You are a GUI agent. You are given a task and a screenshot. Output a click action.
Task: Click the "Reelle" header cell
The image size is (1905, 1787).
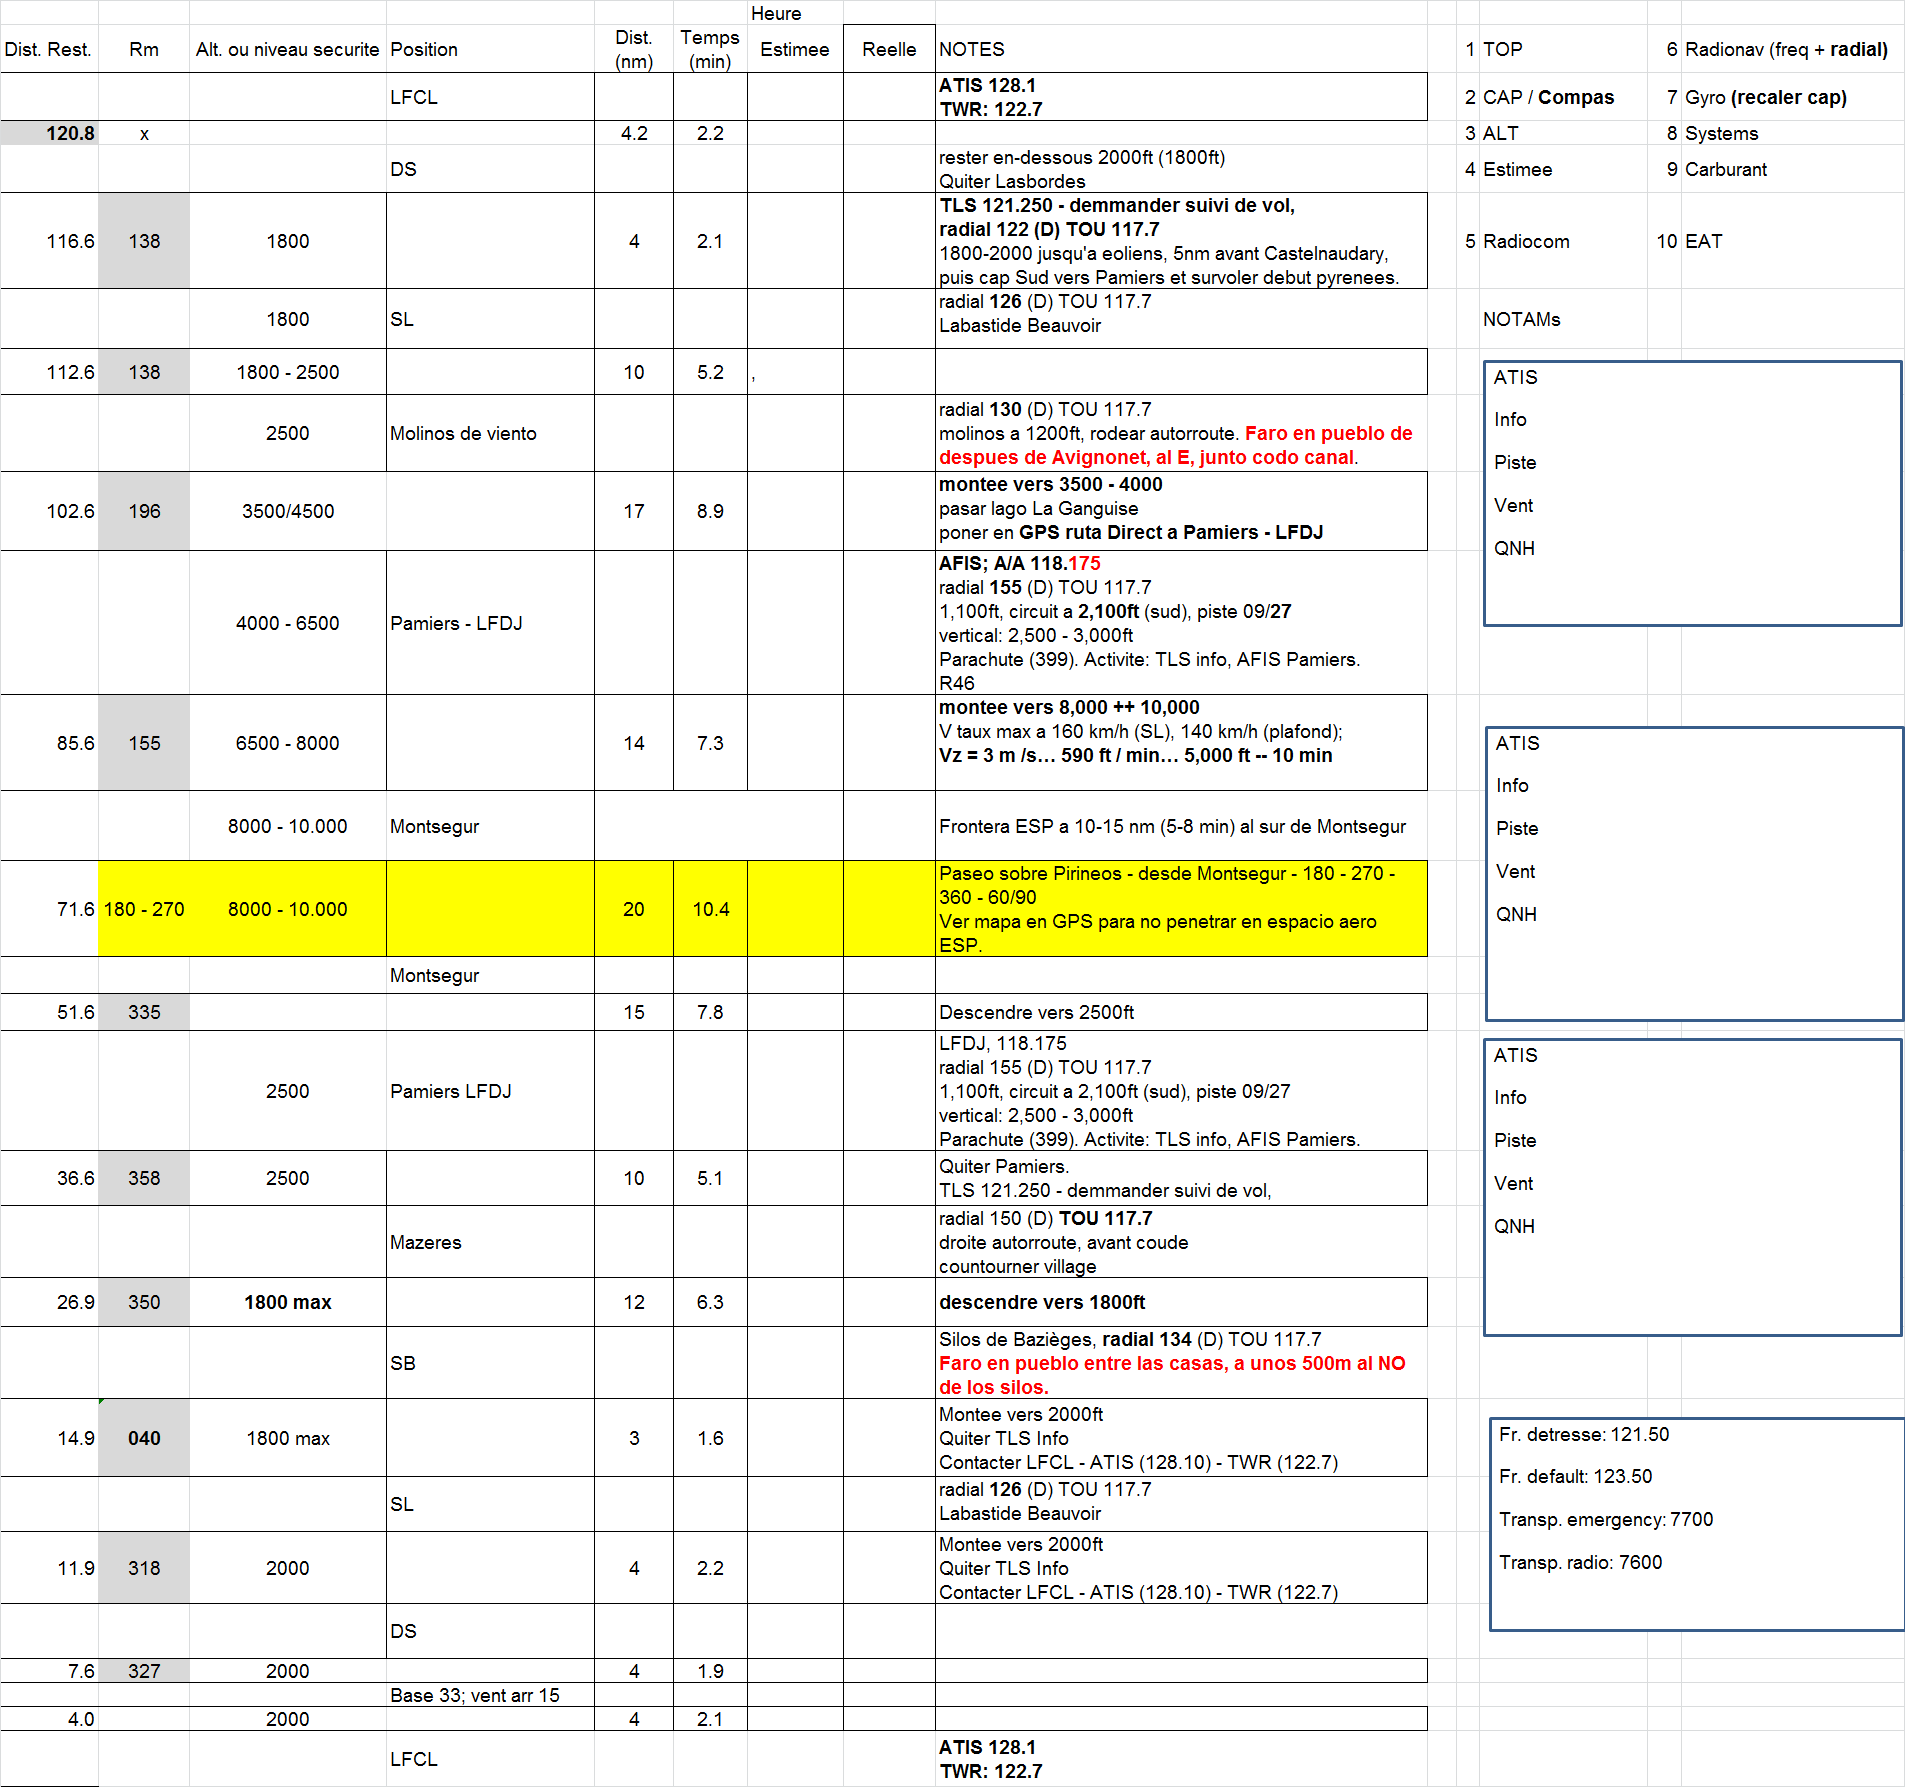[889, 49]
